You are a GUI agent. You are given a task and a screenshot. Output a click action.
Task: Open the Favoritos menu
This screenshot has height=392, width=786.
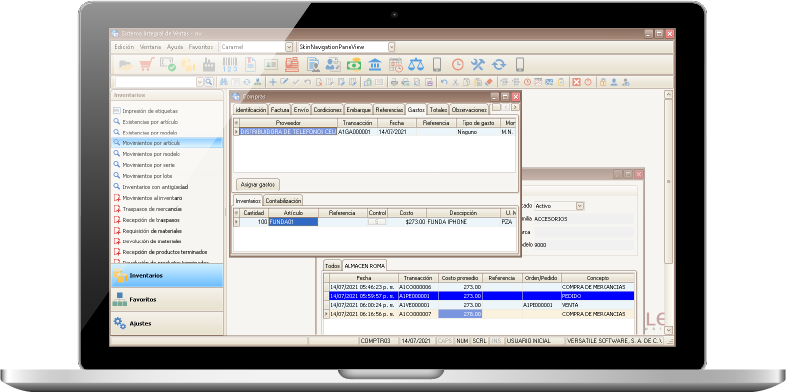pos(201,47)
